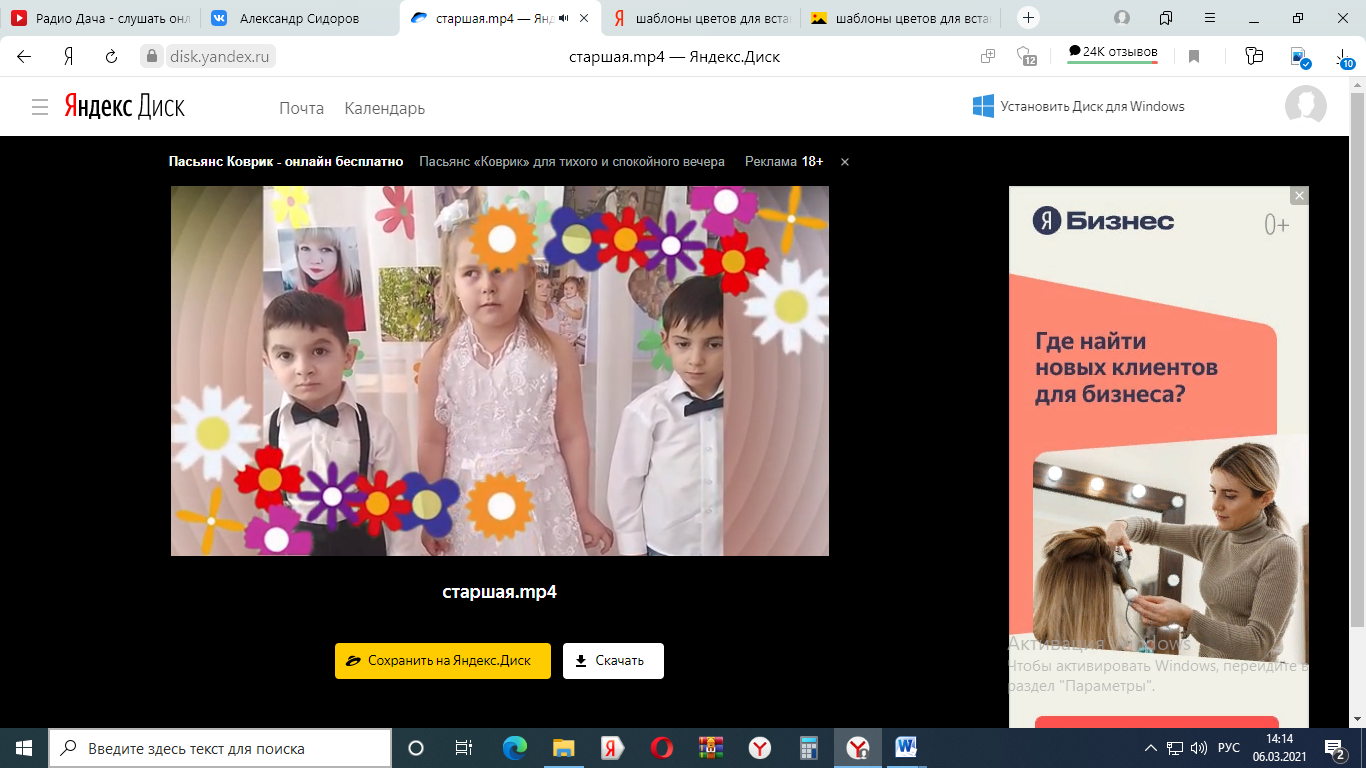1366x768 pixels.
Task: Click the Windows taskbar search field
Action: (x=220, y=748)
